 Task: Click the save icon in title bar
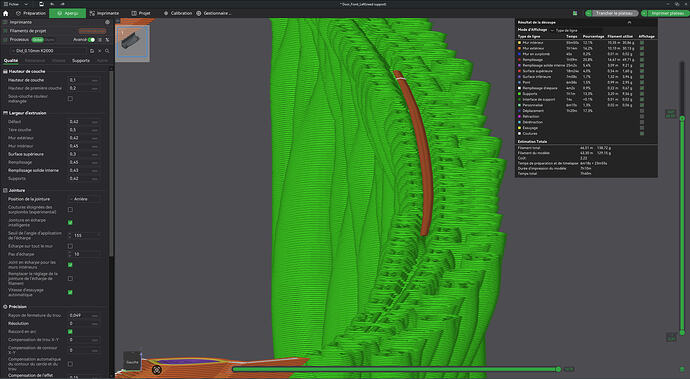point(41,4)
